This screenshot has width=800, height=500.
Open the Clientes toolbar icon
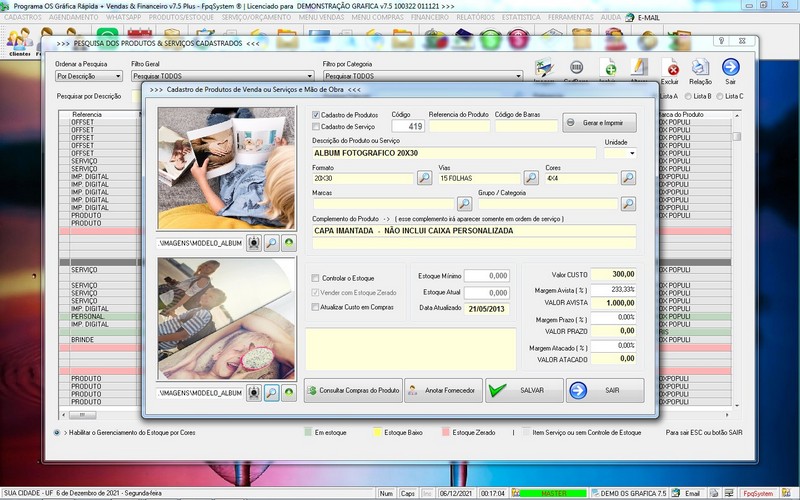click(19, 41)
